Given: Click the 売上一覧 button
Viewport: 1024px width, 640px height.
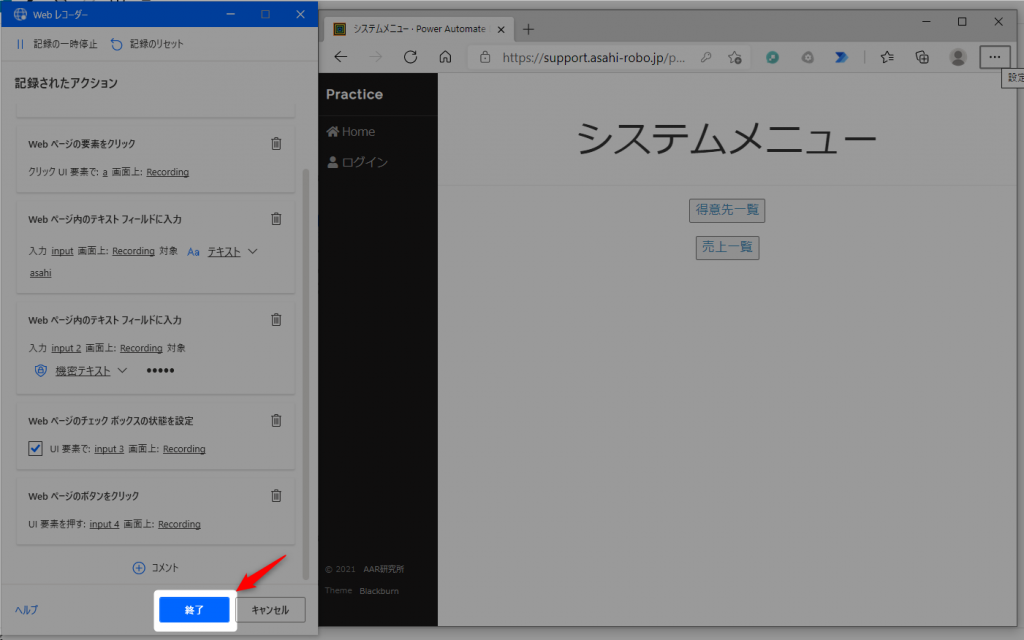Looking at the screenshot, I should [727, 248].
